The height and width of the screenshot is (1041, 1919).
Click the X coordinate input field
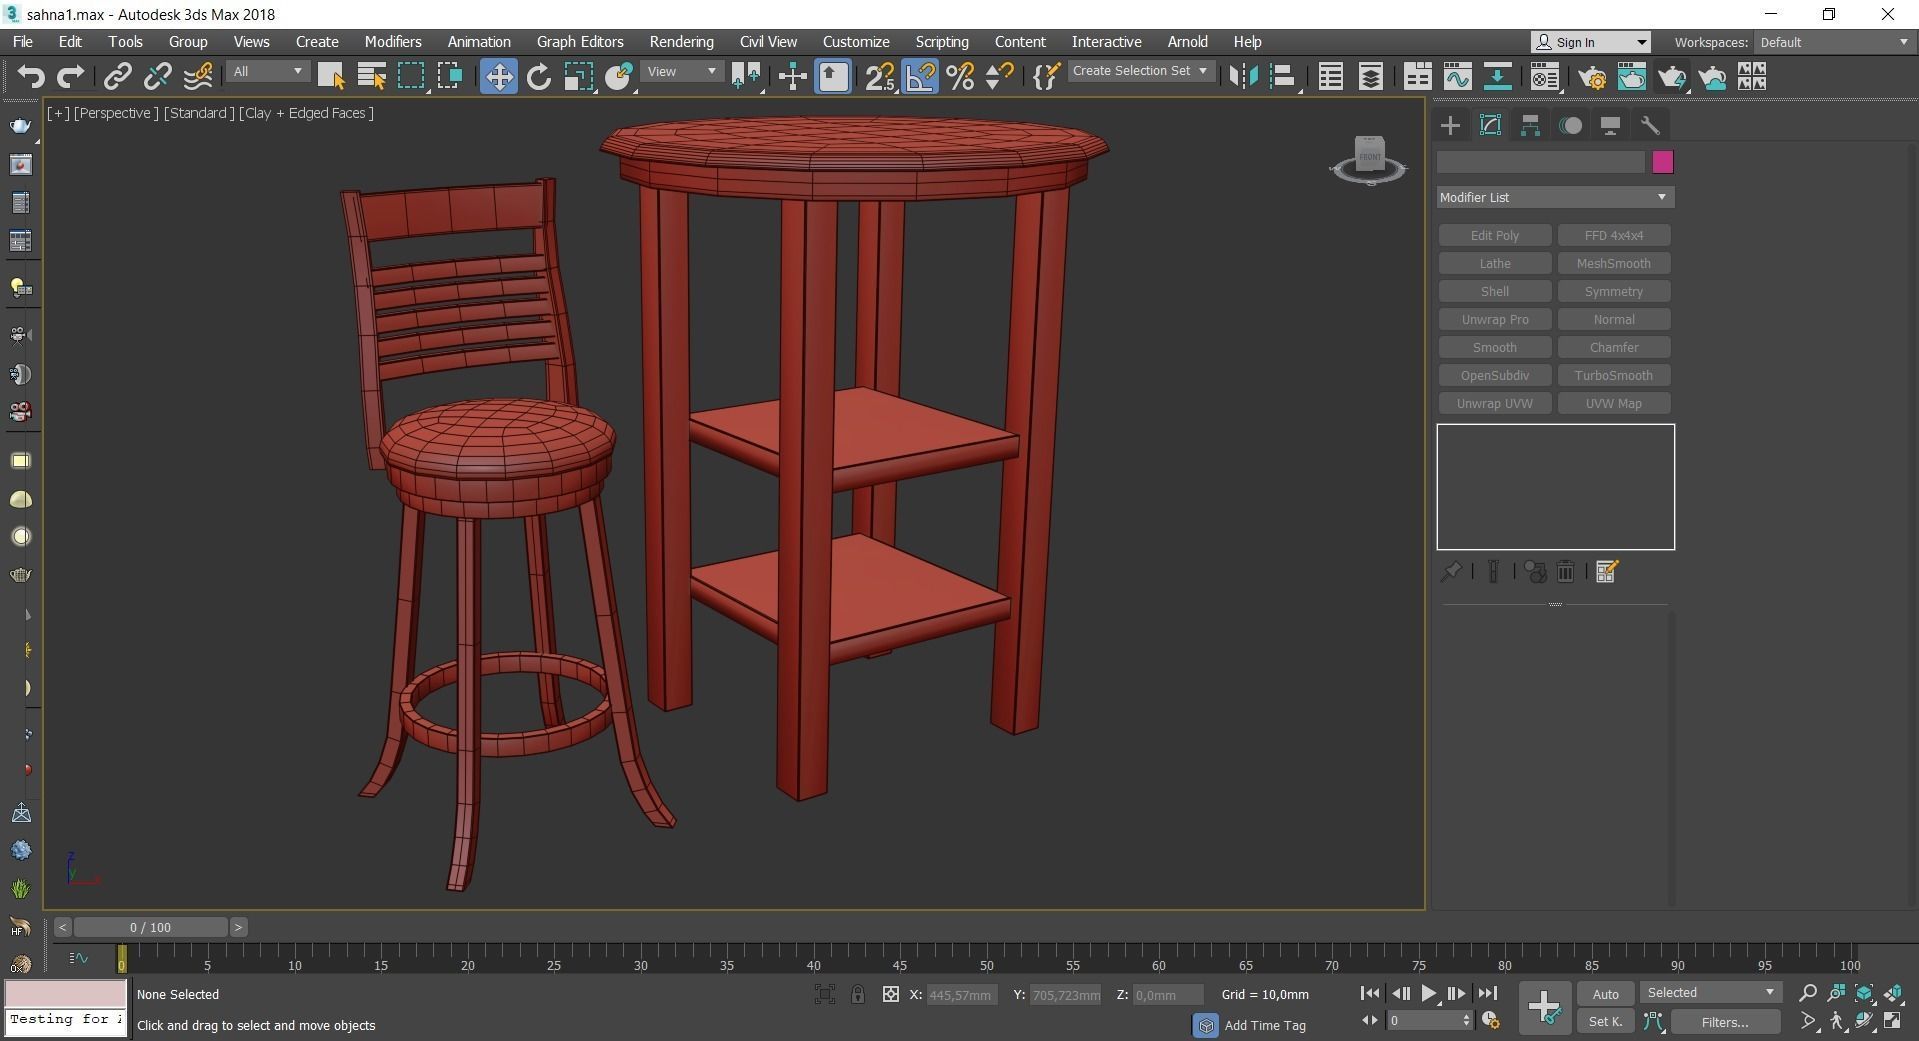(961, 995)
